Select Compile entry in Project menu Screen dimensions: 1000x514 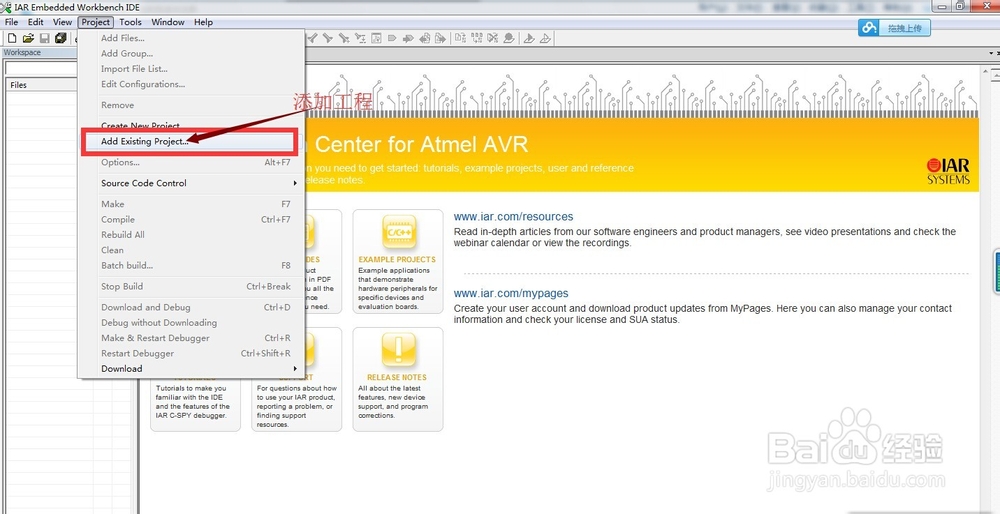pyautogui.click(x=191, y=219)
